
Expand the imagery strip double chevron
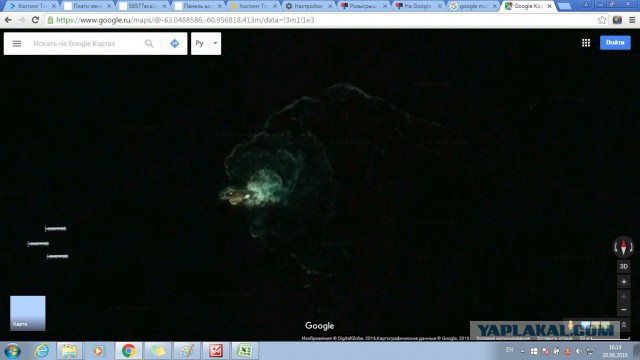[x=624, y=325]
